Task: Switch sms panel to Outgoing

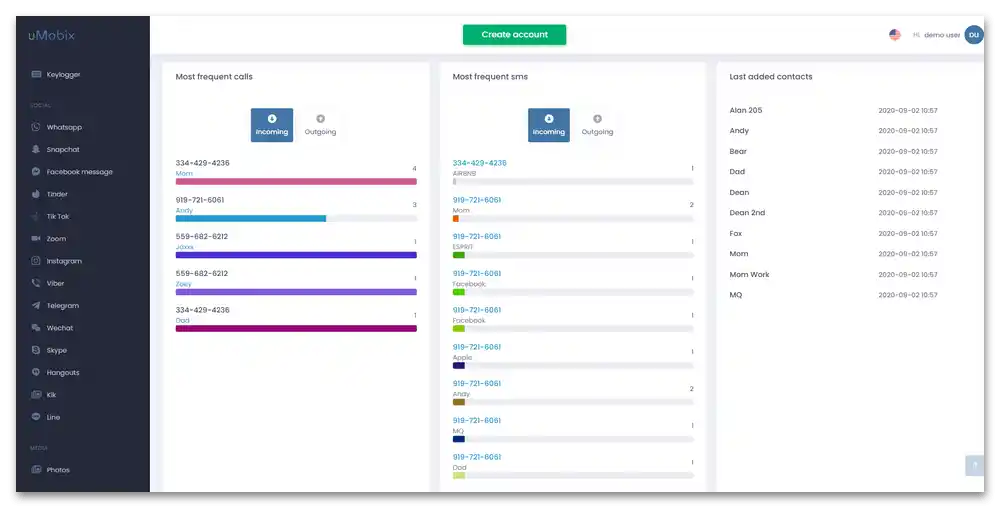Action: (x=597, y=125)
